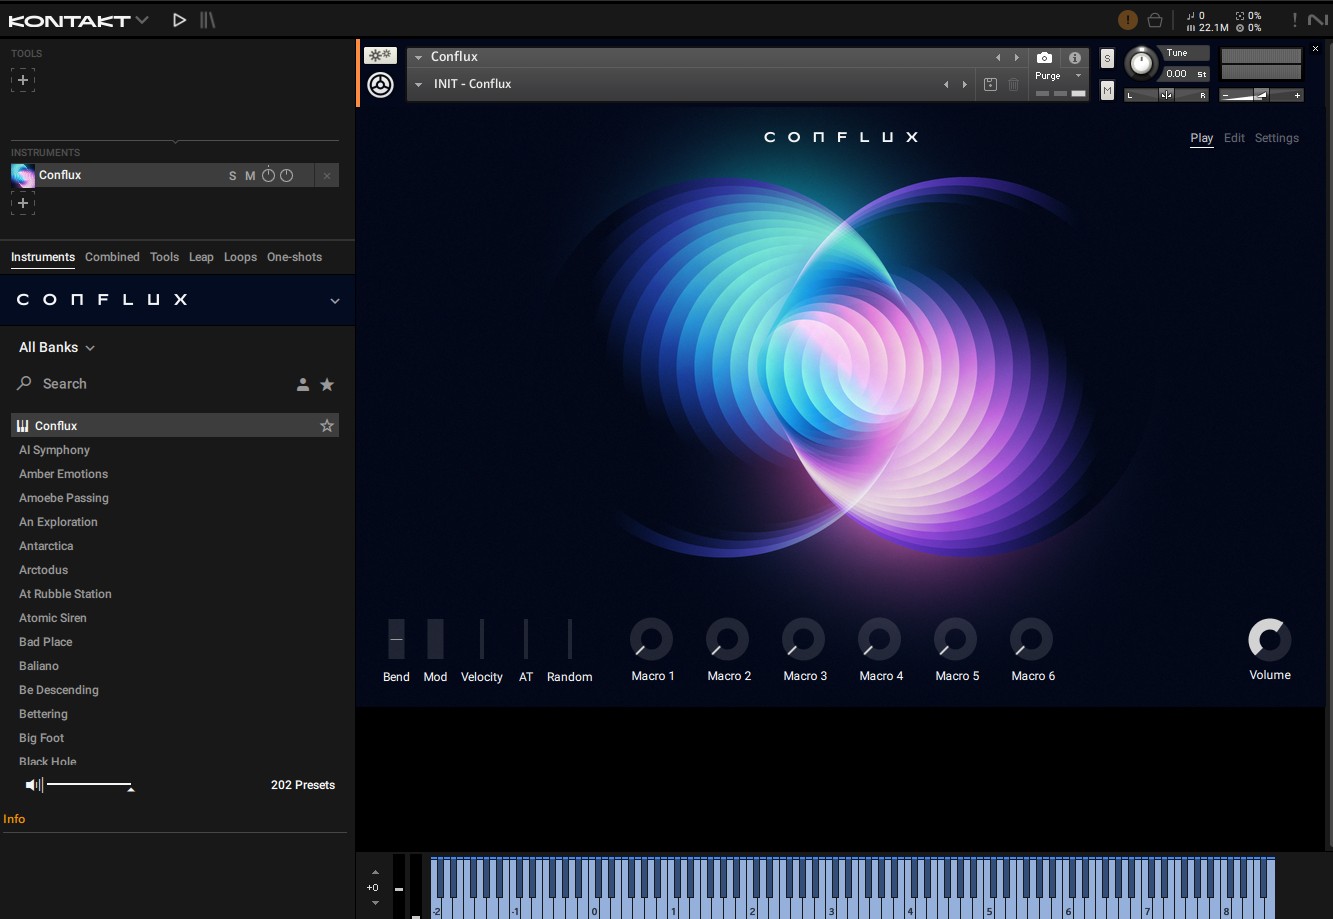This screenshot has height=919, width=1333.
Task: Click the plus icon to add an instrument
Action: tap(22, 203)
